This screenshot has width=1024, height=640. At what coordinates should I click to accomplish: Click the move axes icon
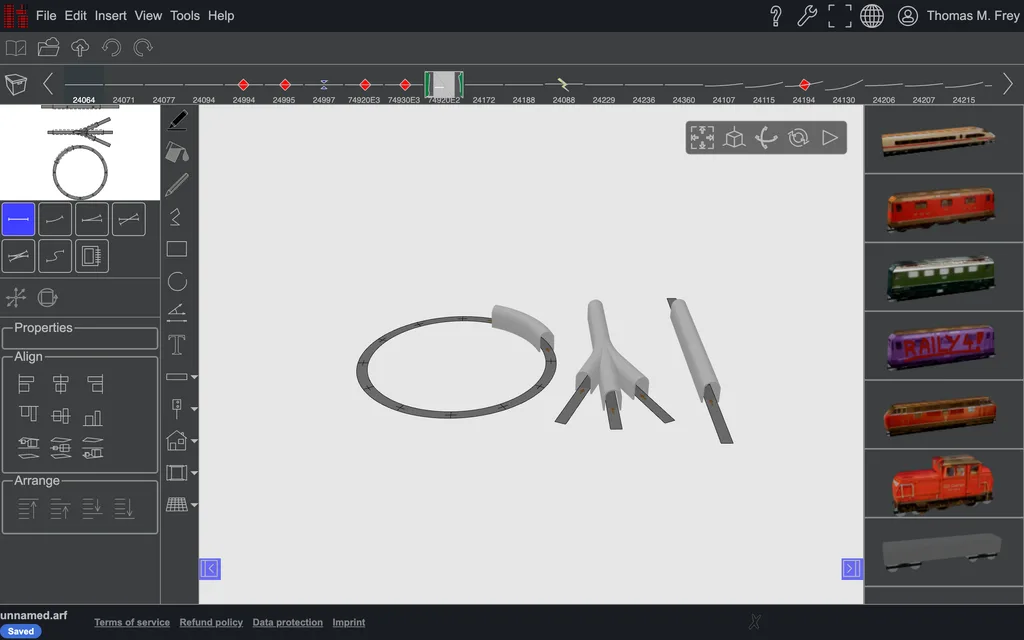[x=16, y=298]
